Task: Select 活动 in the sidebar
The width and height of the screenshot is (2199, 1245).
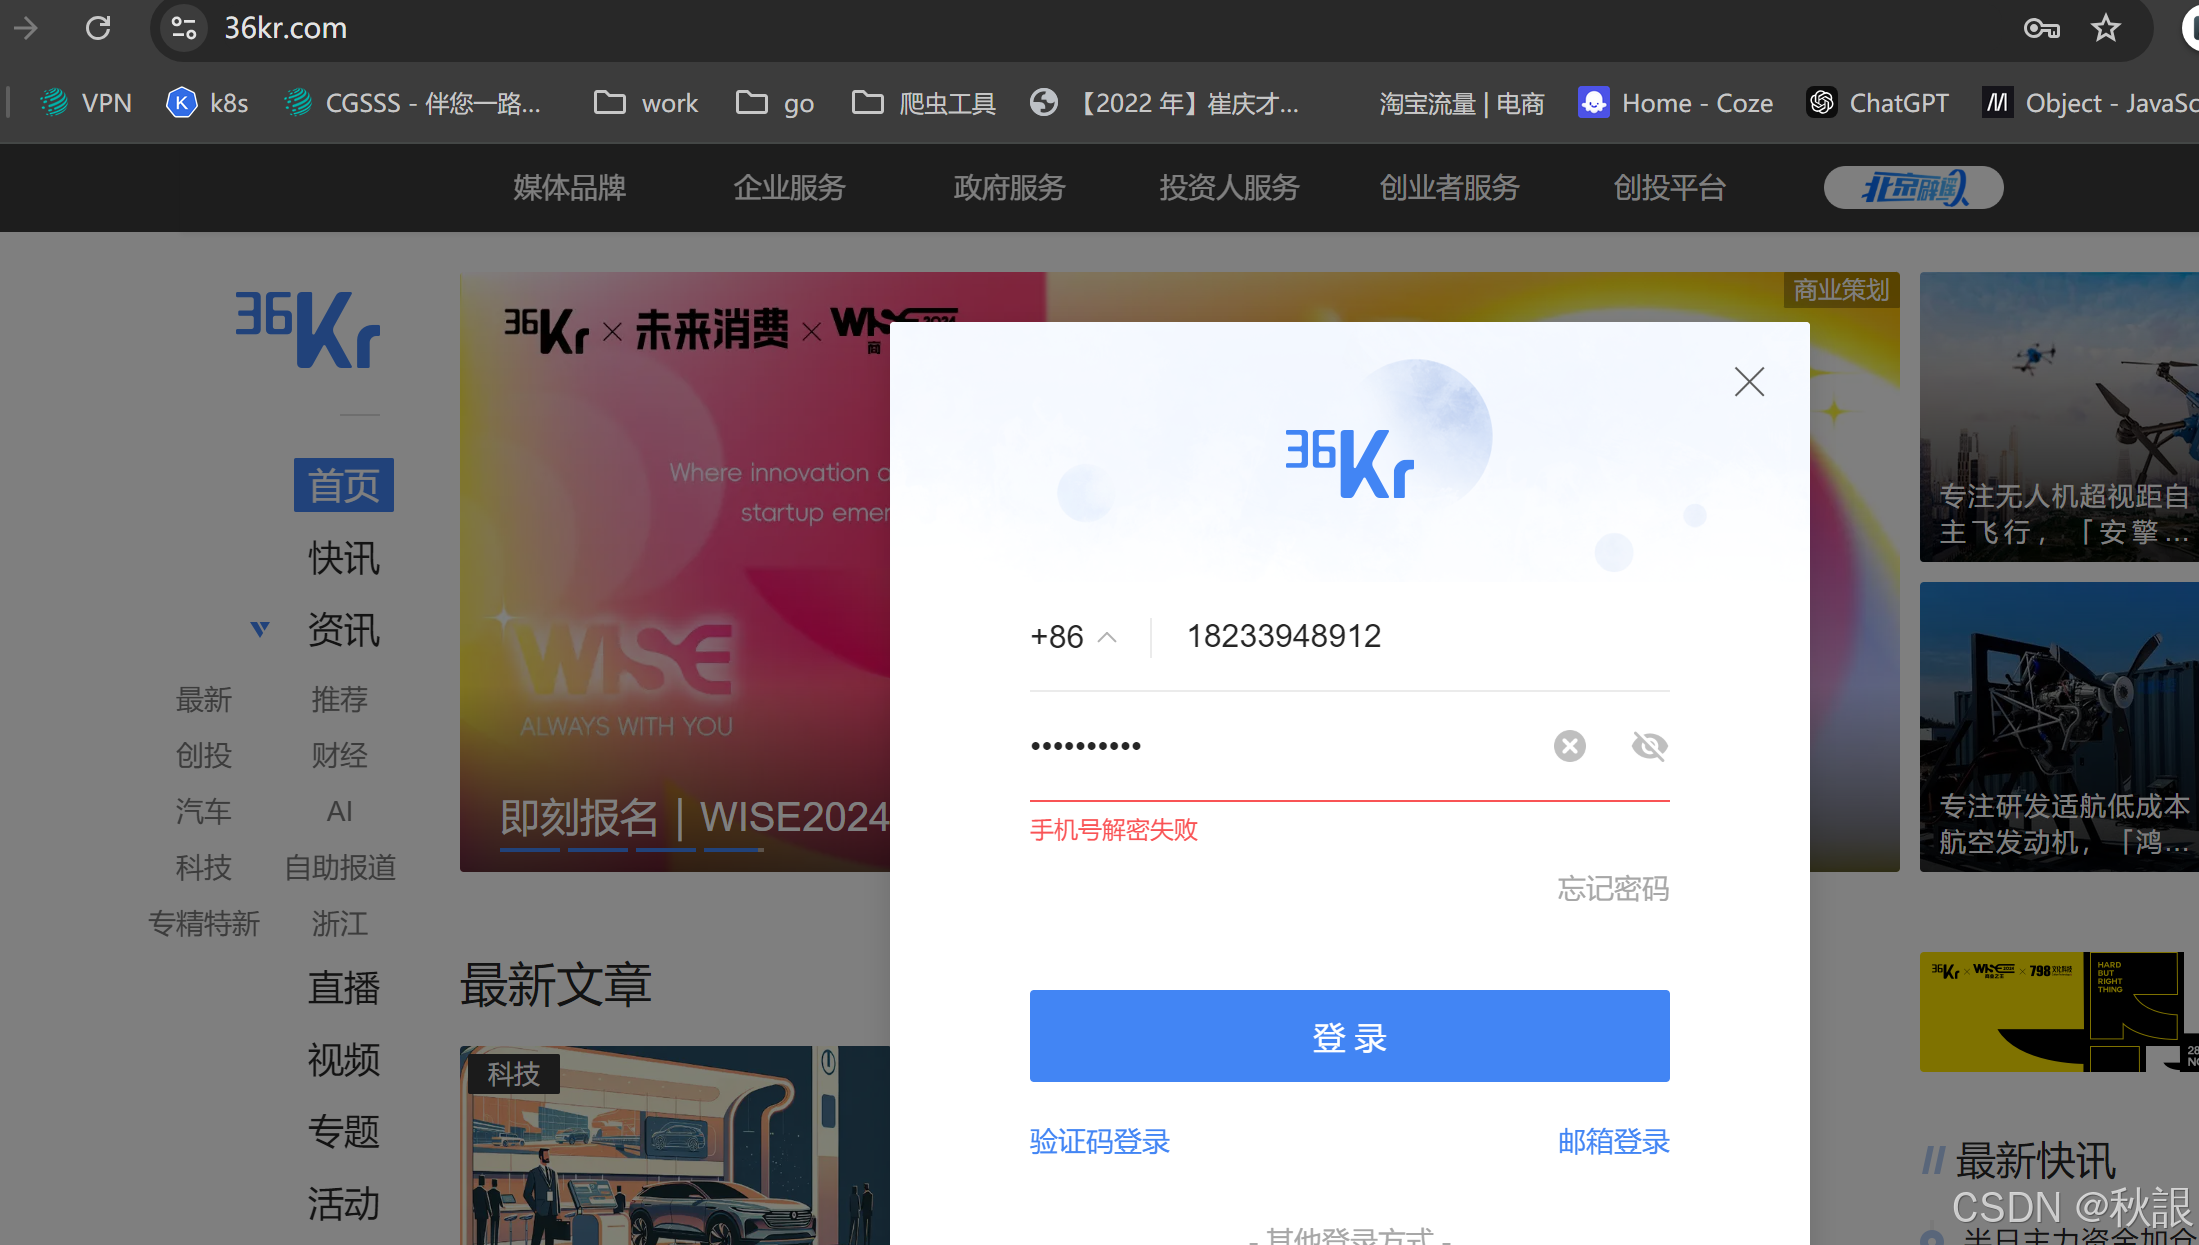Action: pos(344,1204)
